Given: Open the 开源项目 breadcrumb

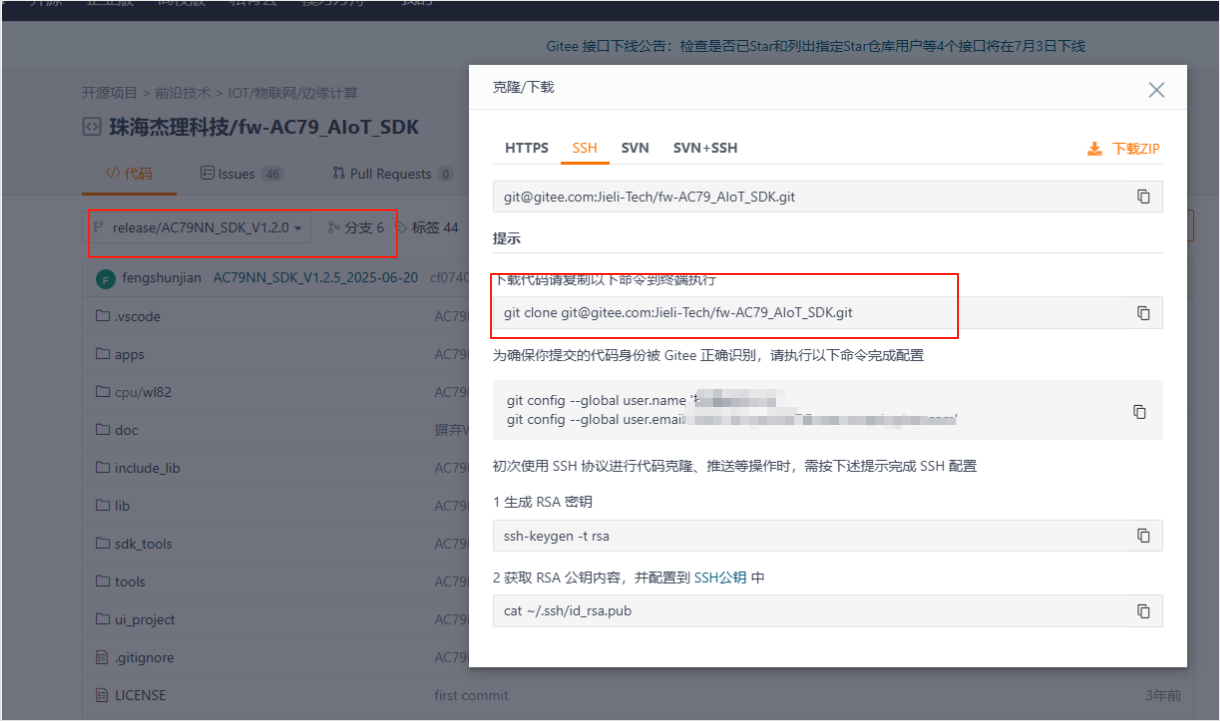Looking at the screenshot, I should [110, 93].
